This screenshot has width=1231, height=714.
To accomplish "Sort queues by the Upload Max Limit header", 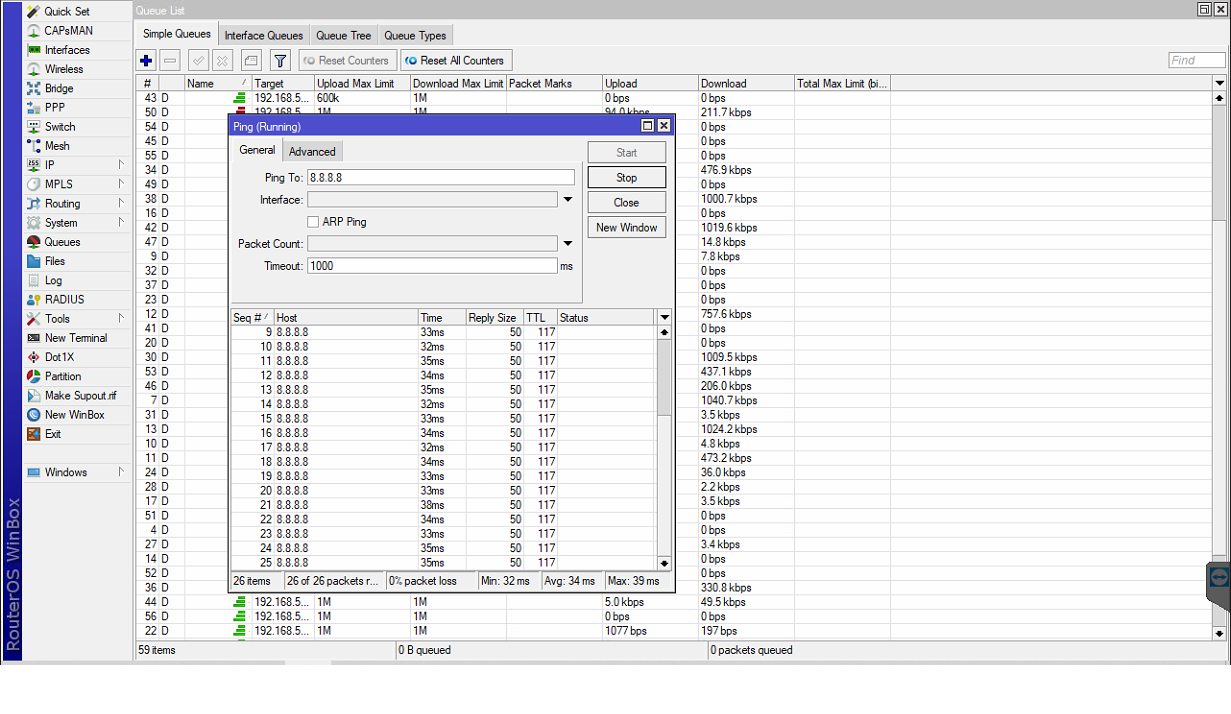I will tap(362, 84).
